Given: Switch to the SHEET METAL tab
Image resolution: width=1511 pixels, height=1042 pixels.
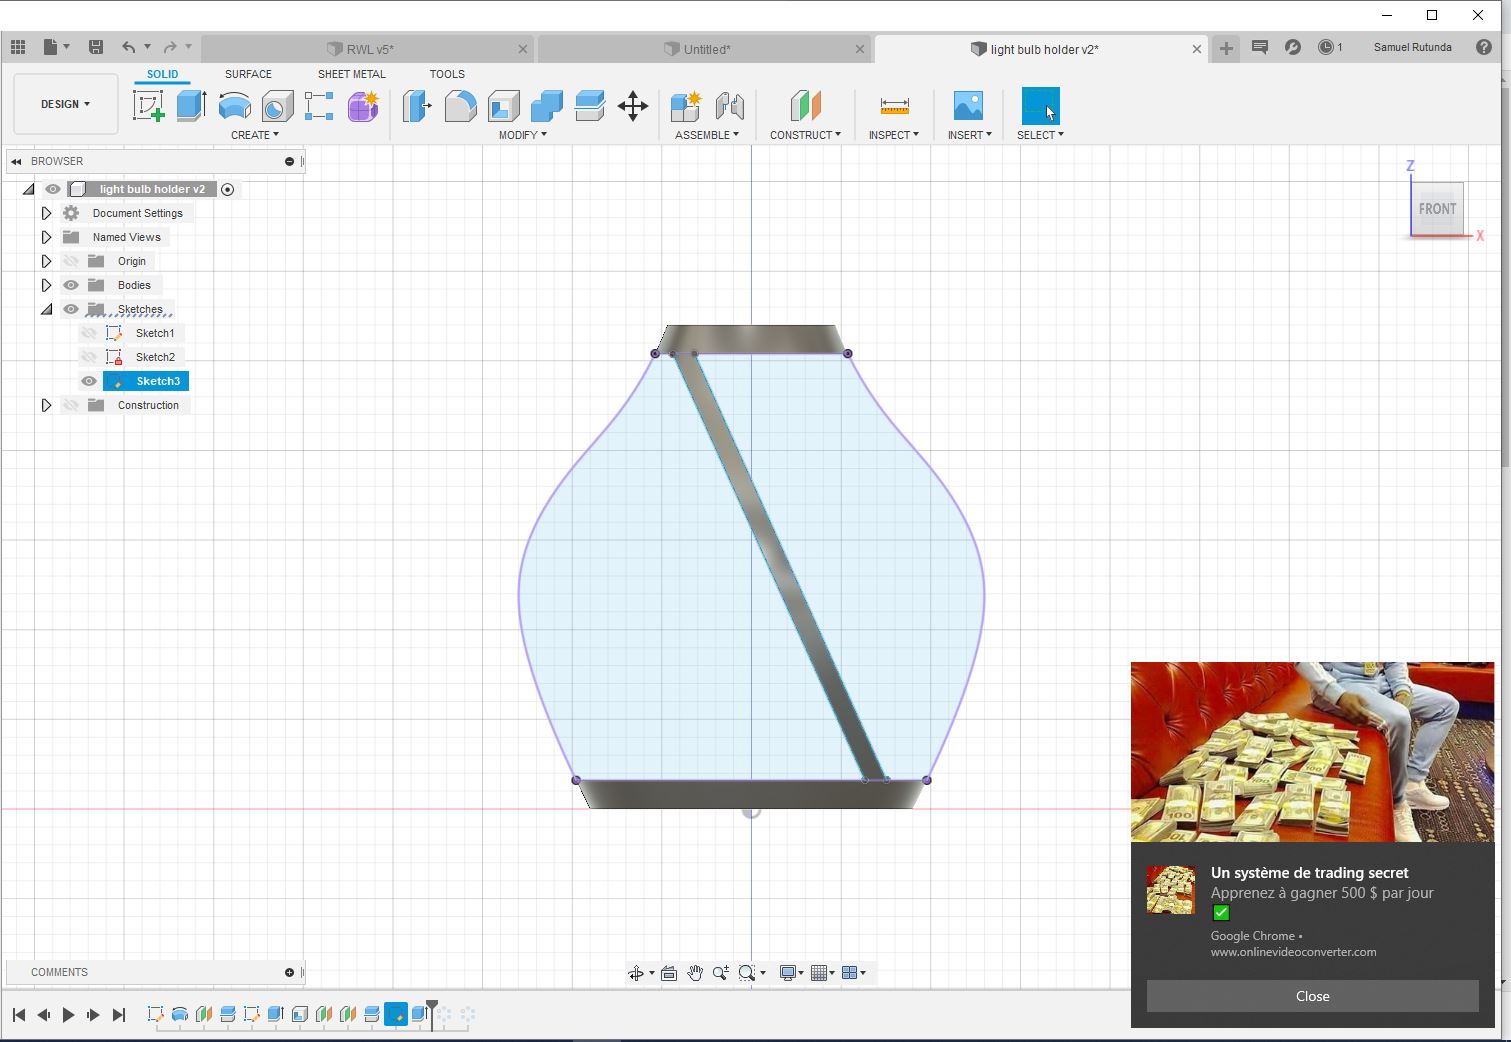Looking at the screenshot, I should (x=352, y=74).
